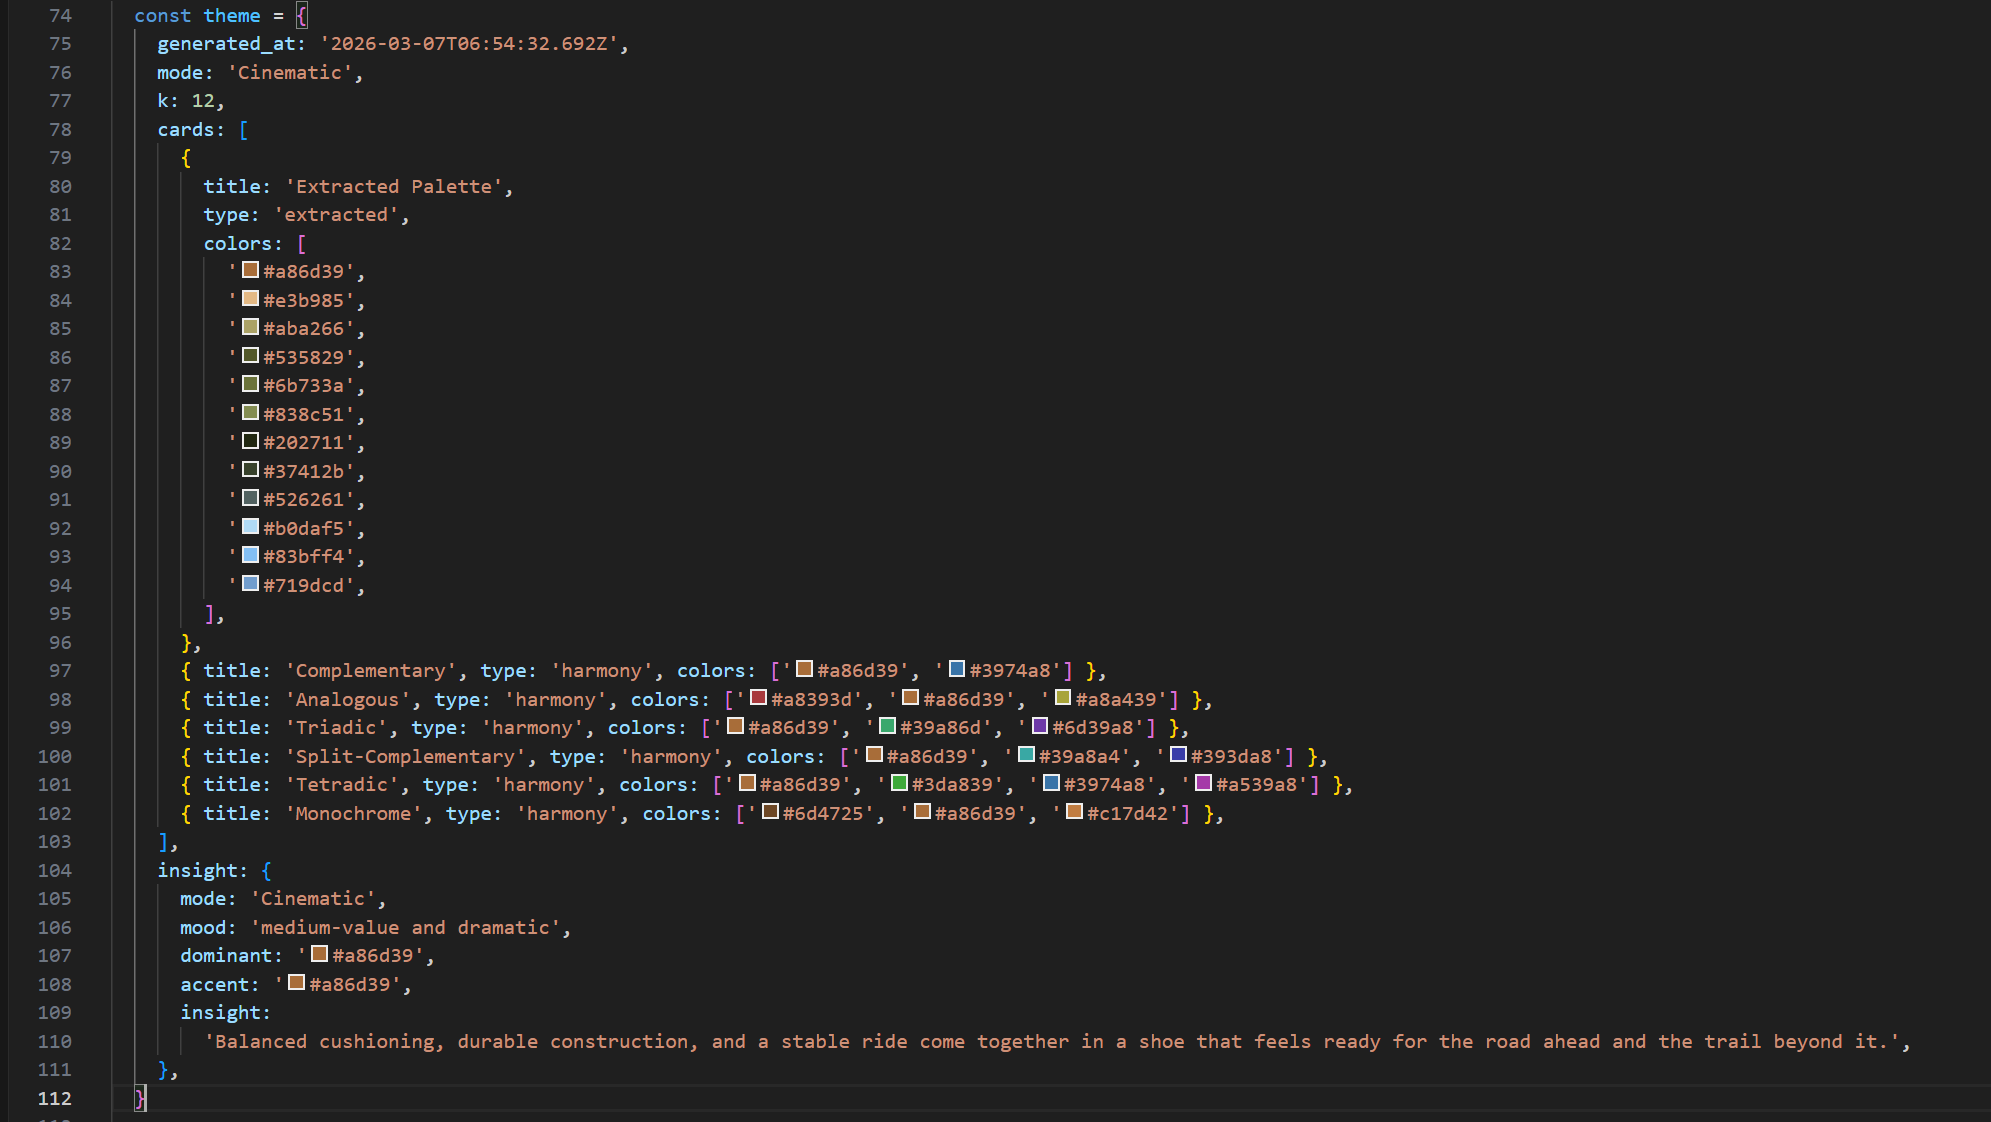Click the dominant color swatch
The height and width of the screenshot is (1122, 1991).
(320, 954)
